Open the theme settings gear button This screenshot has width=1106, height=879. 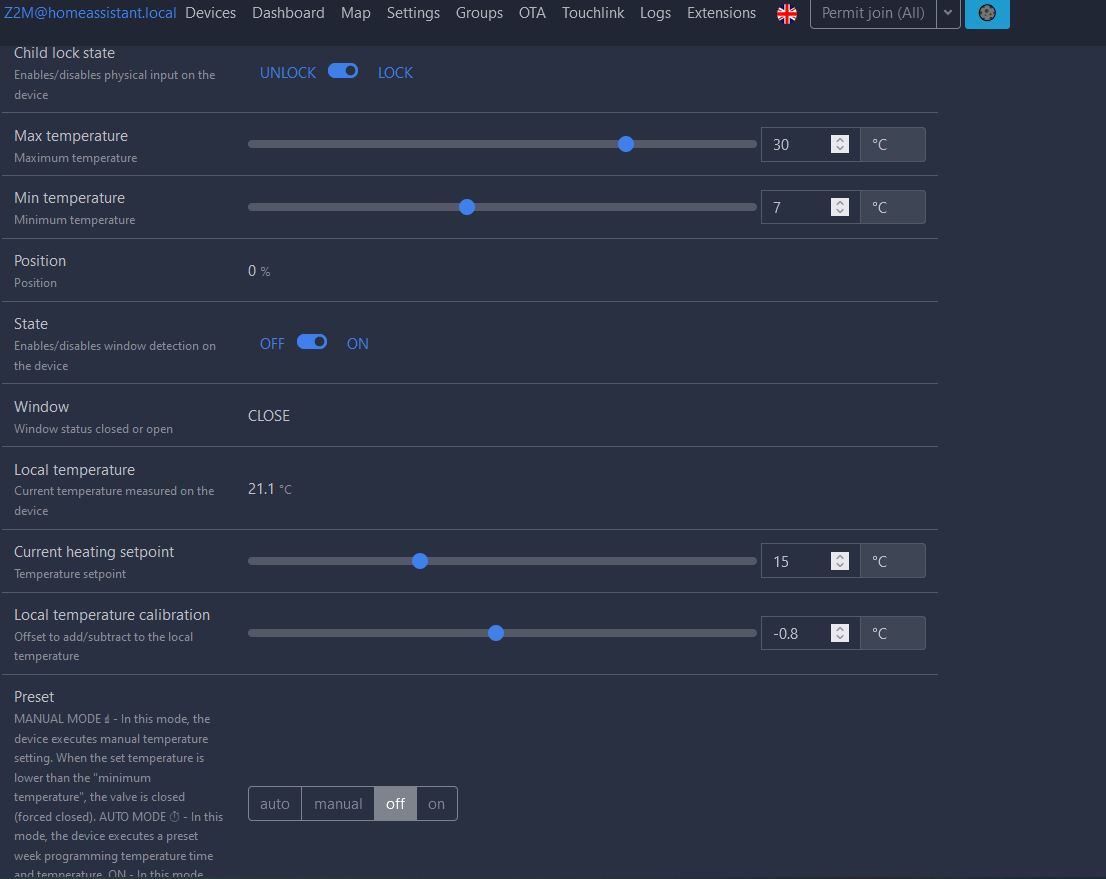coord(987,13)
